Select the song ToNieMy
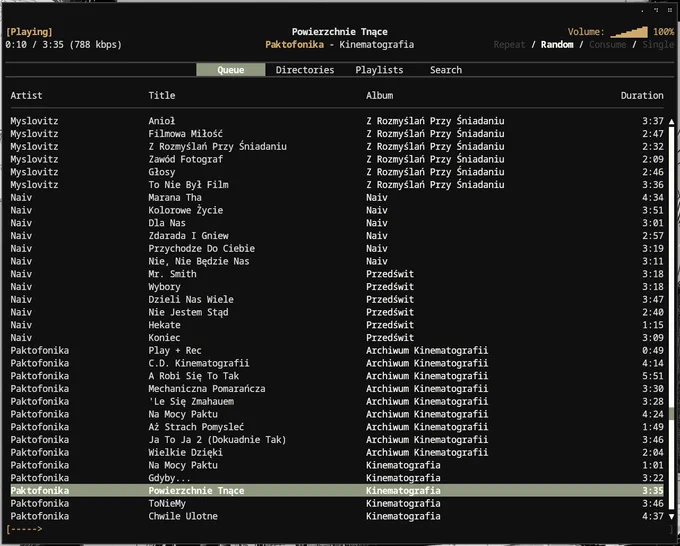 (x=337, y=503)
